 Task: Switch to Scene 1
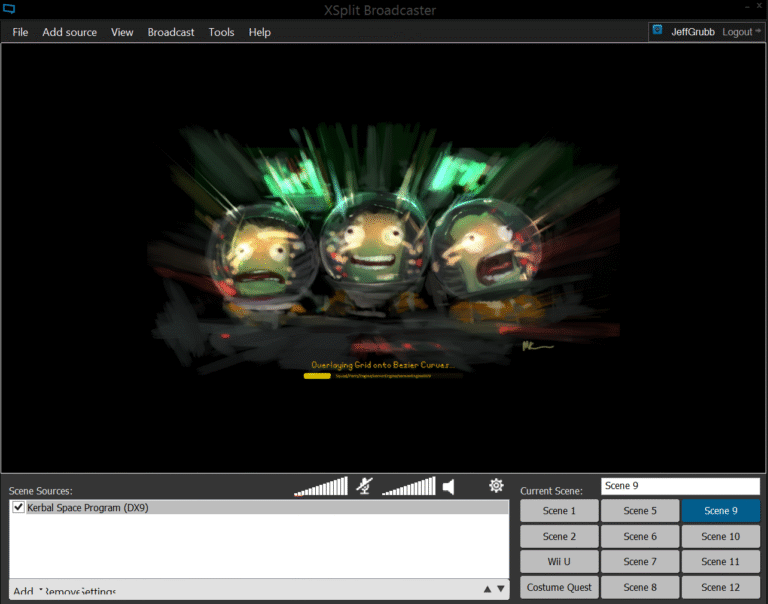point(559,511)
